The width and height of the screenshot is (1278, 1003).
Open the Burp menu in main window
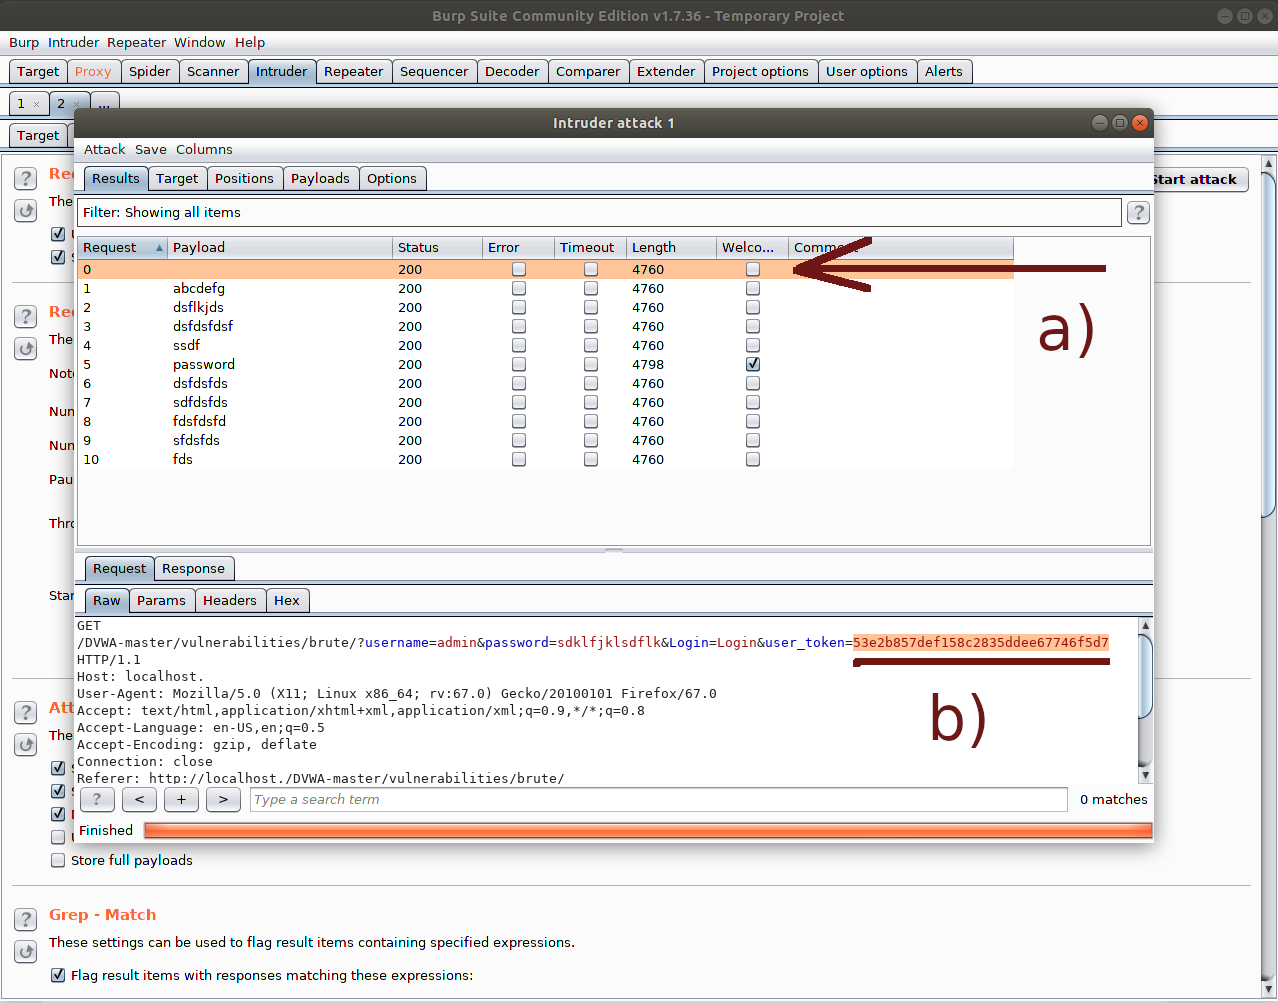tap(24, 42)
